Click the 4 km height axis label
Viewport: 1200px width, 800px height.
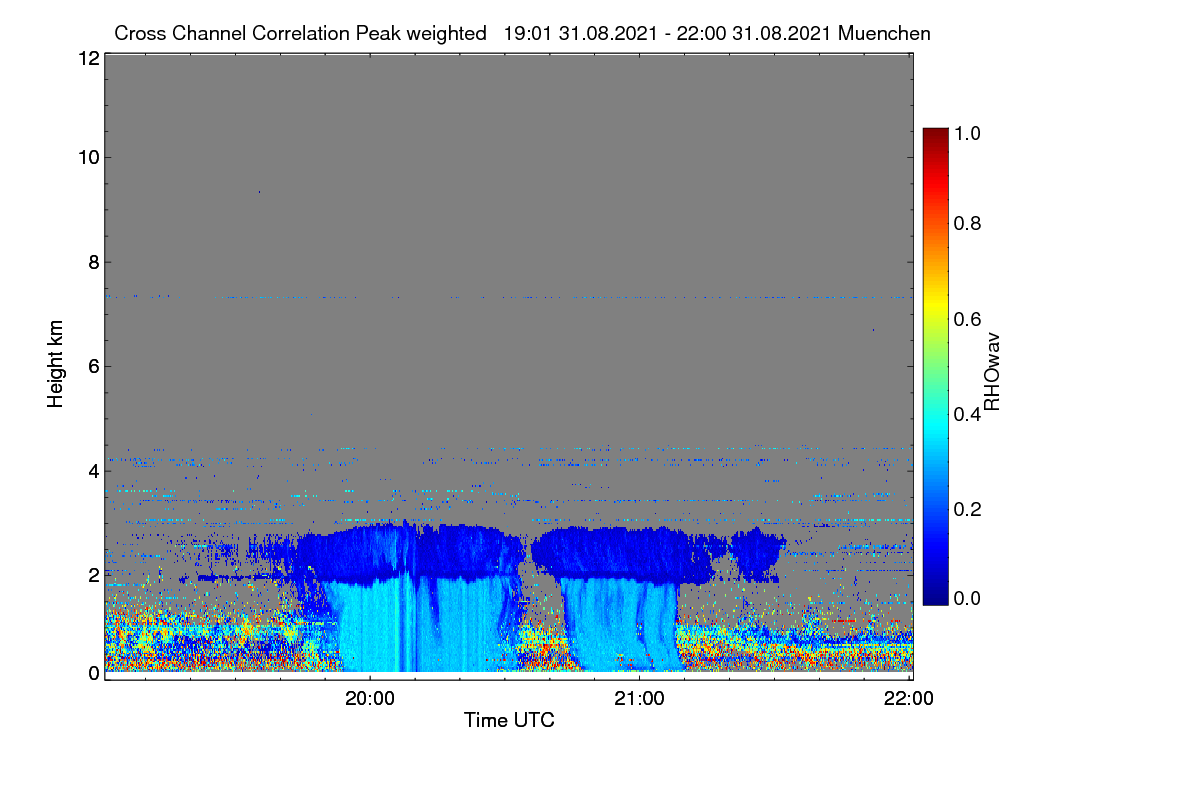[x=93, y=470]
